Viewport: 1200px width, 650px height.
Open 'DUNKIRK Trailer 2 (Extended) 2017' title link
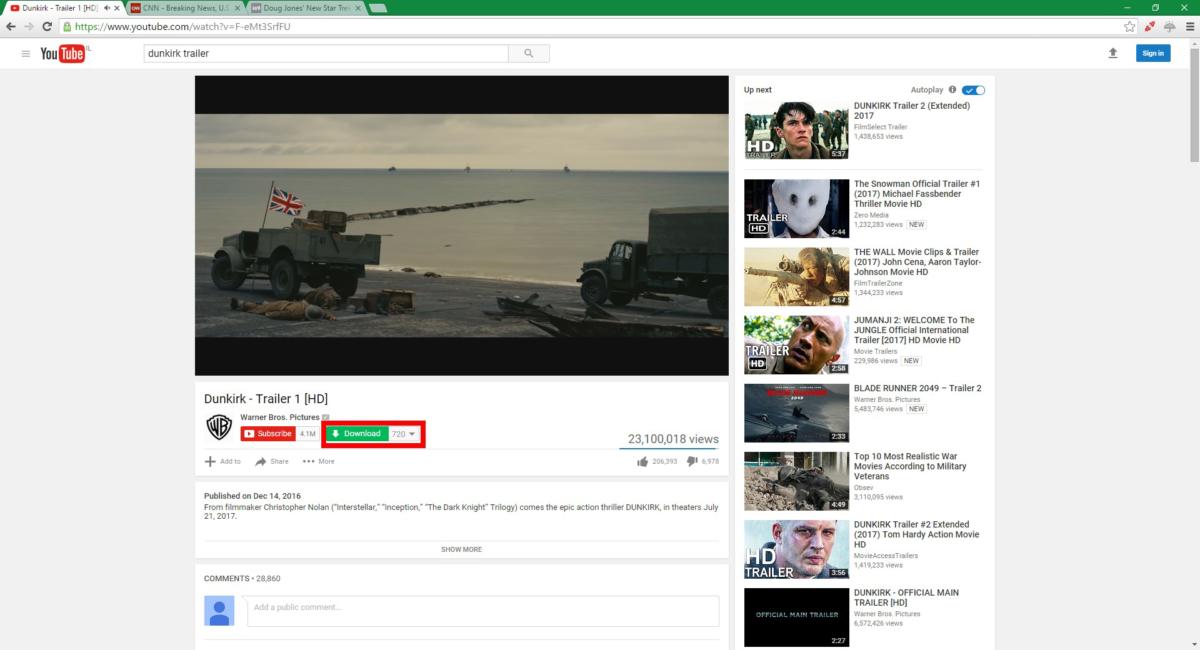pos(913,110)
